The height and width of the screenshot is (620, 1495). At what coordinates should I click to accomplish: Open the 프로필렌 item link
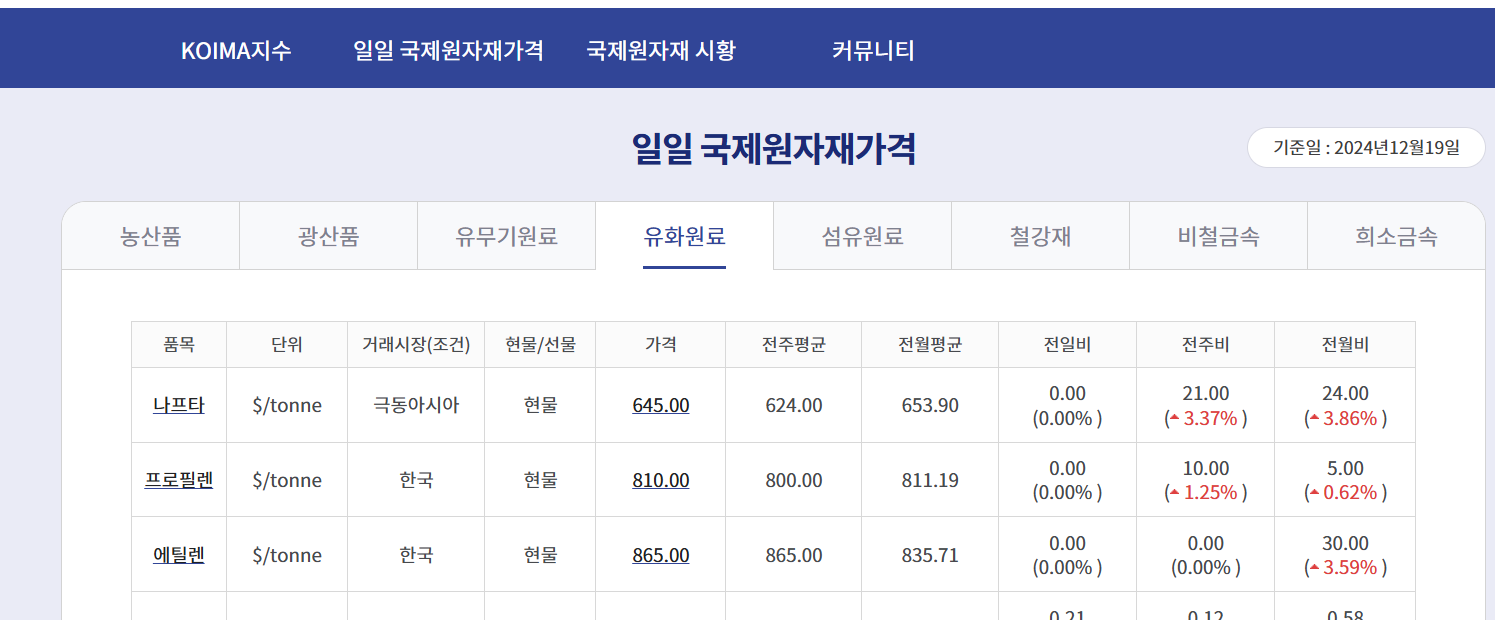179,480
